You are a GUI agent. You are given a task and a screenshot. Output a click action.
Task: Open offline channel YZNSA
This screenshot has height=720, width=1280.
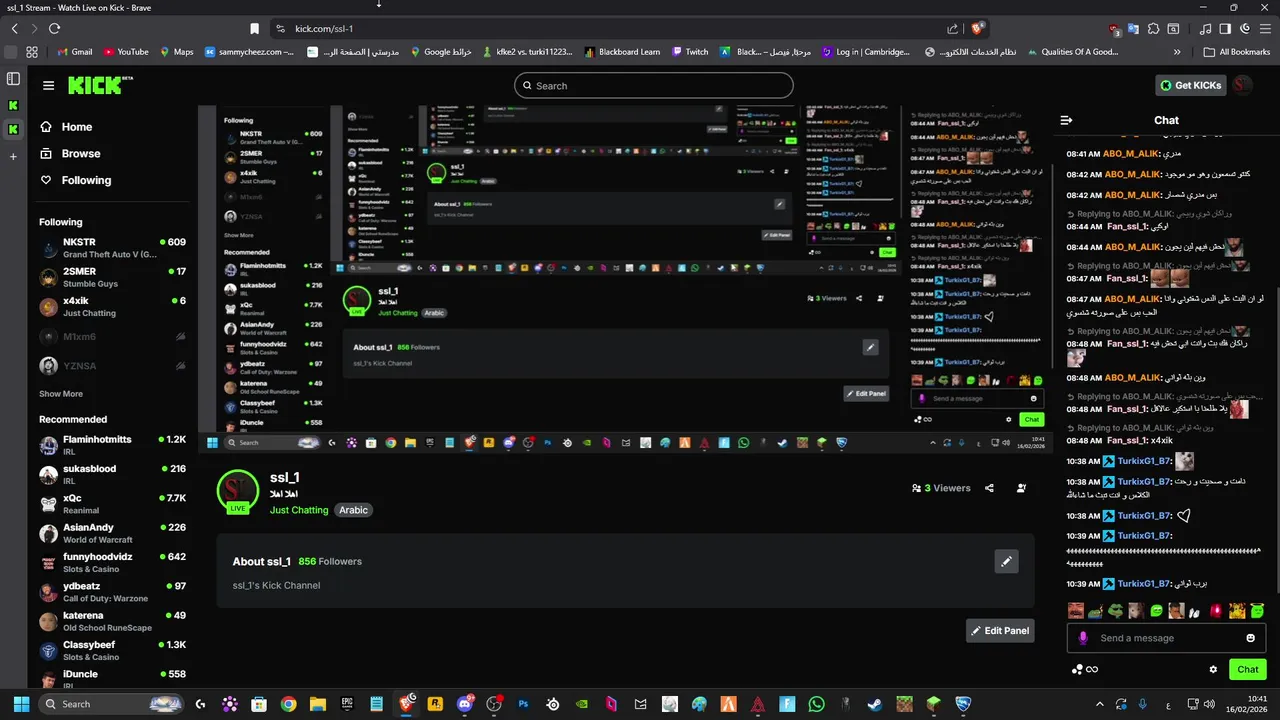(x=112, y=366)
